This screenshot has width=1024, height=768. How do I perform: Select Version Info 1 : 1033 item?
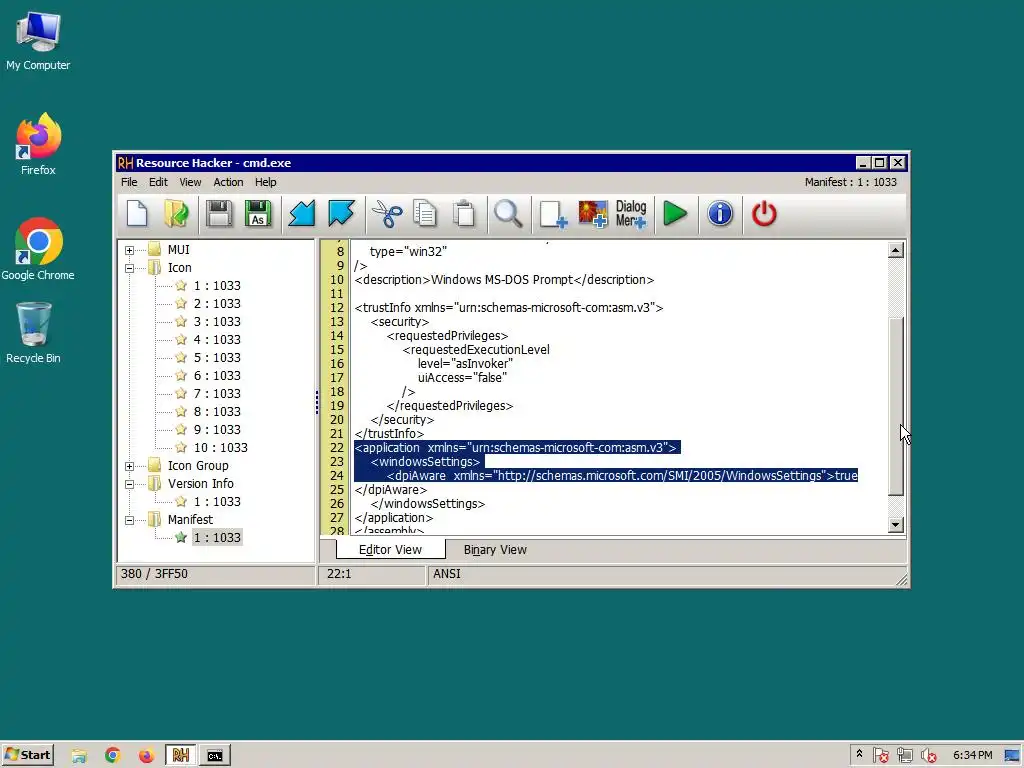(217, 502)
